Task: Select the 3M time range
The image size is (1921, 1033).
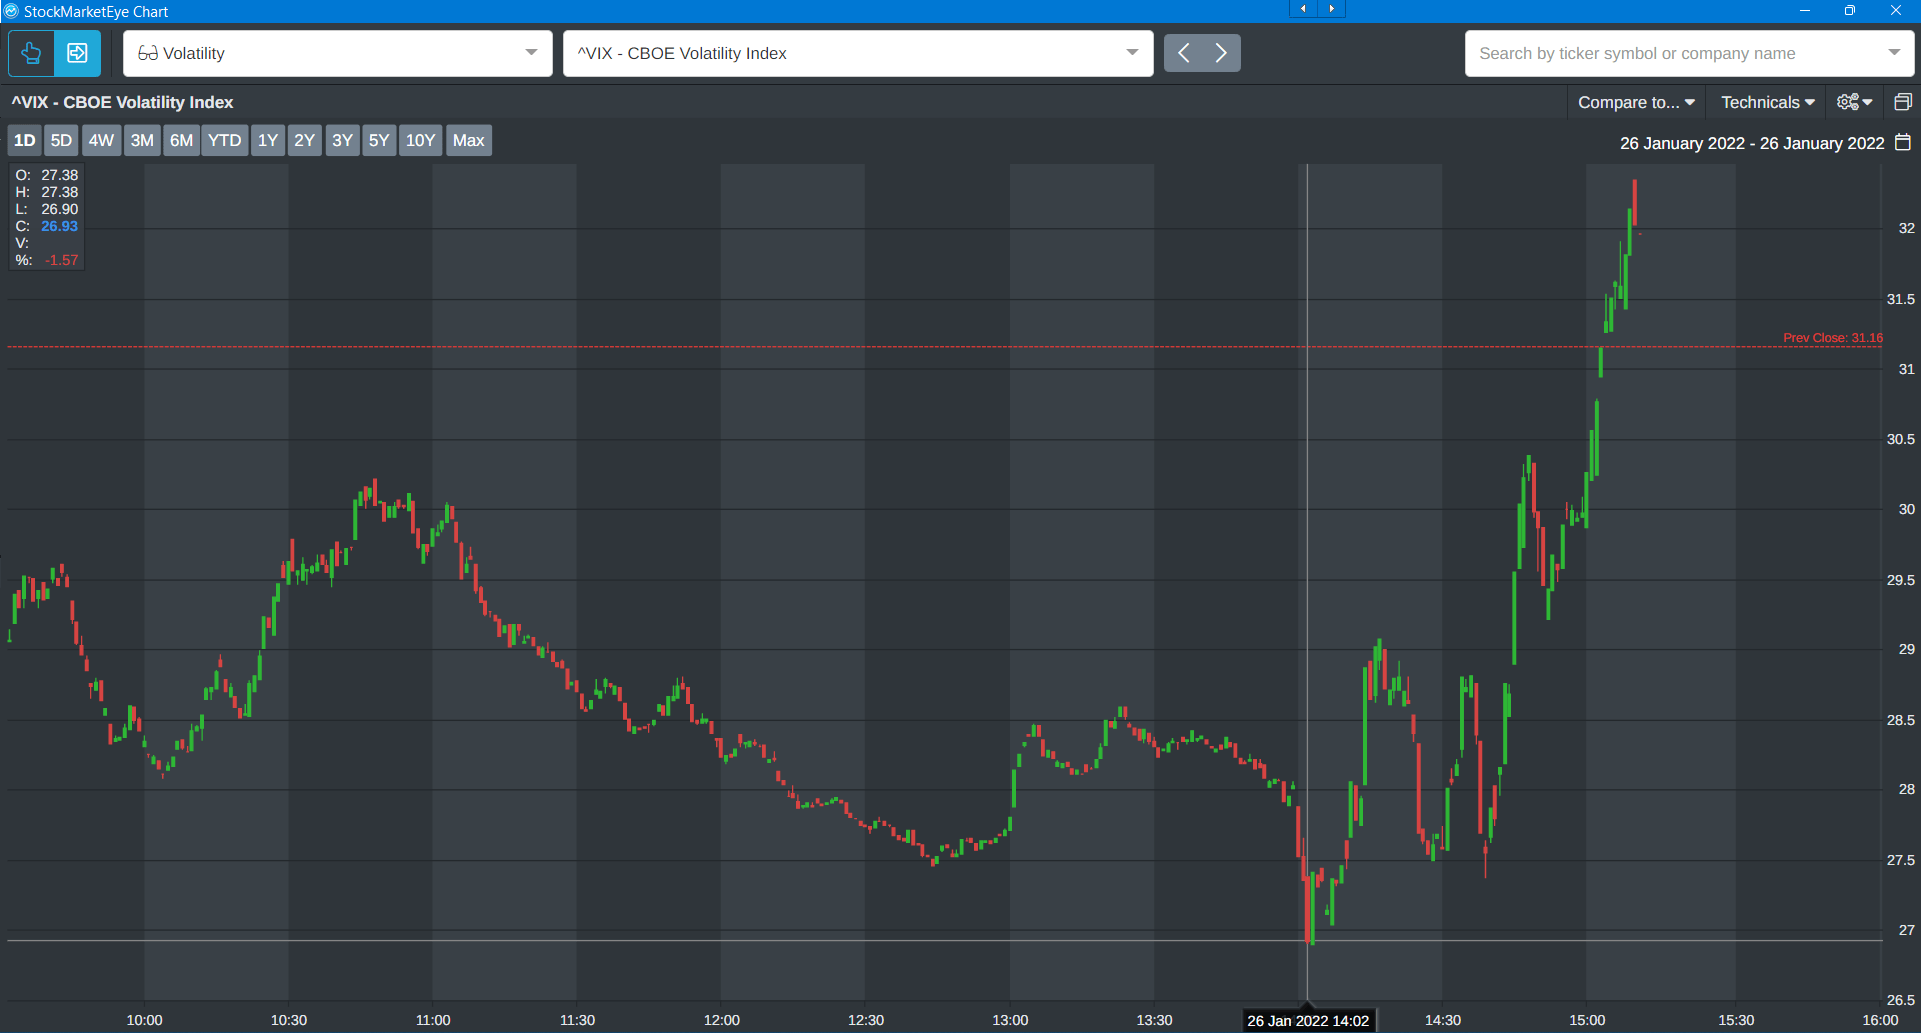Action: pyautogui.click(x=142, y=140)
